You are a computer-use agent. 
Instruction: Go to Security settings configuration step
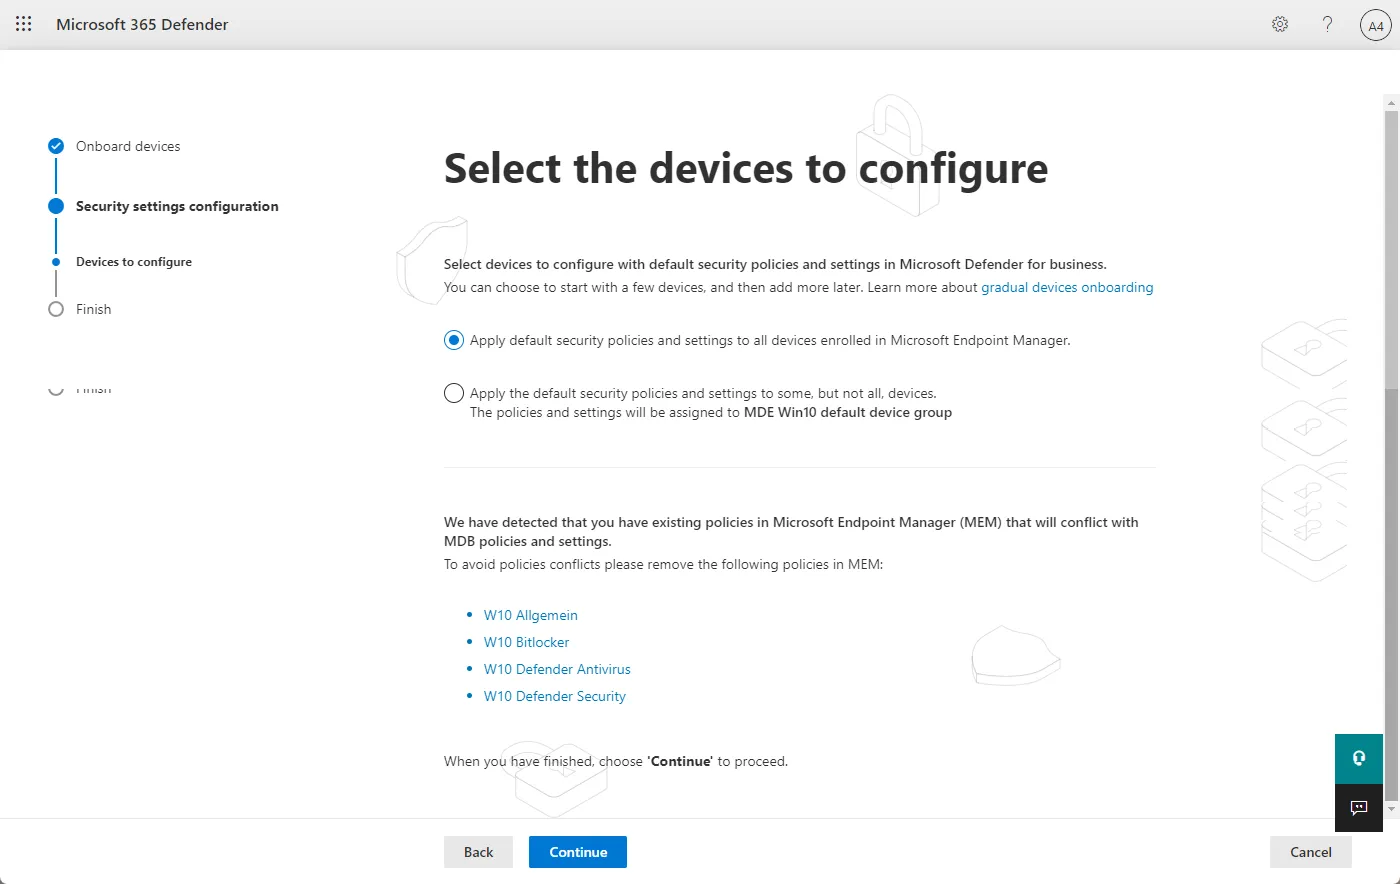(x=177, y=206)
